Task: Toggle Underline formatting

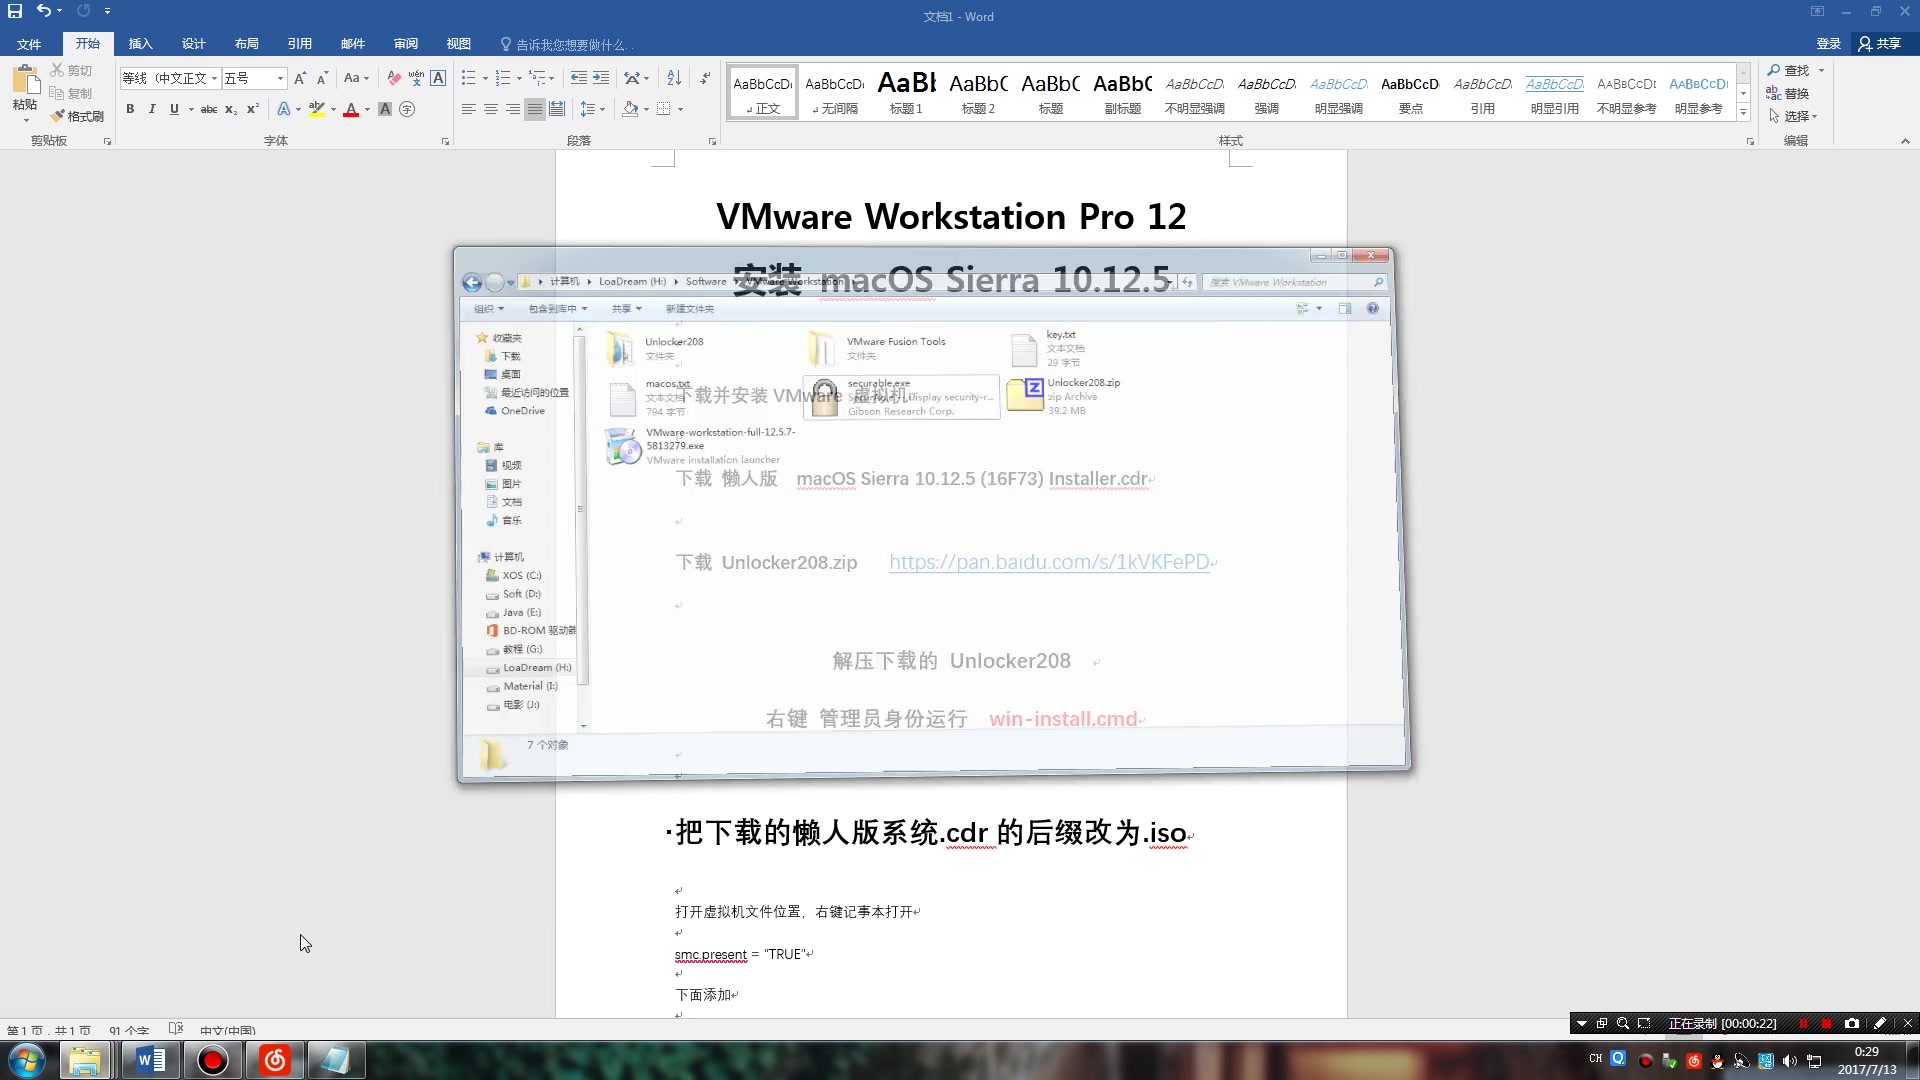Action: tap(174, 109)
